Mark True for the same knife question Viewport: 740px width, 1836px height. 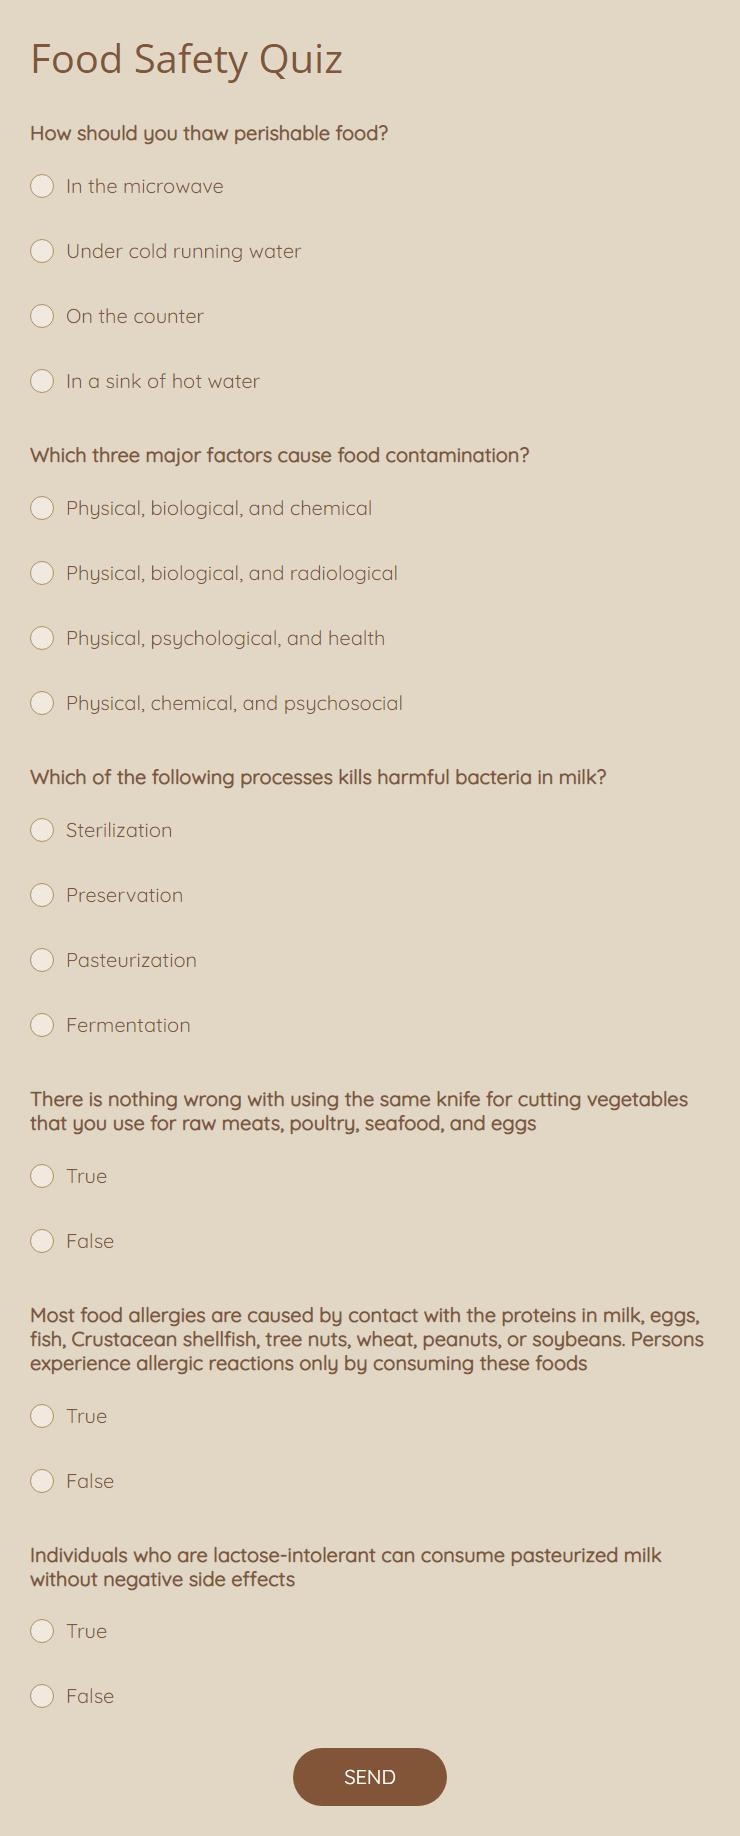[x=42, y=1176]
